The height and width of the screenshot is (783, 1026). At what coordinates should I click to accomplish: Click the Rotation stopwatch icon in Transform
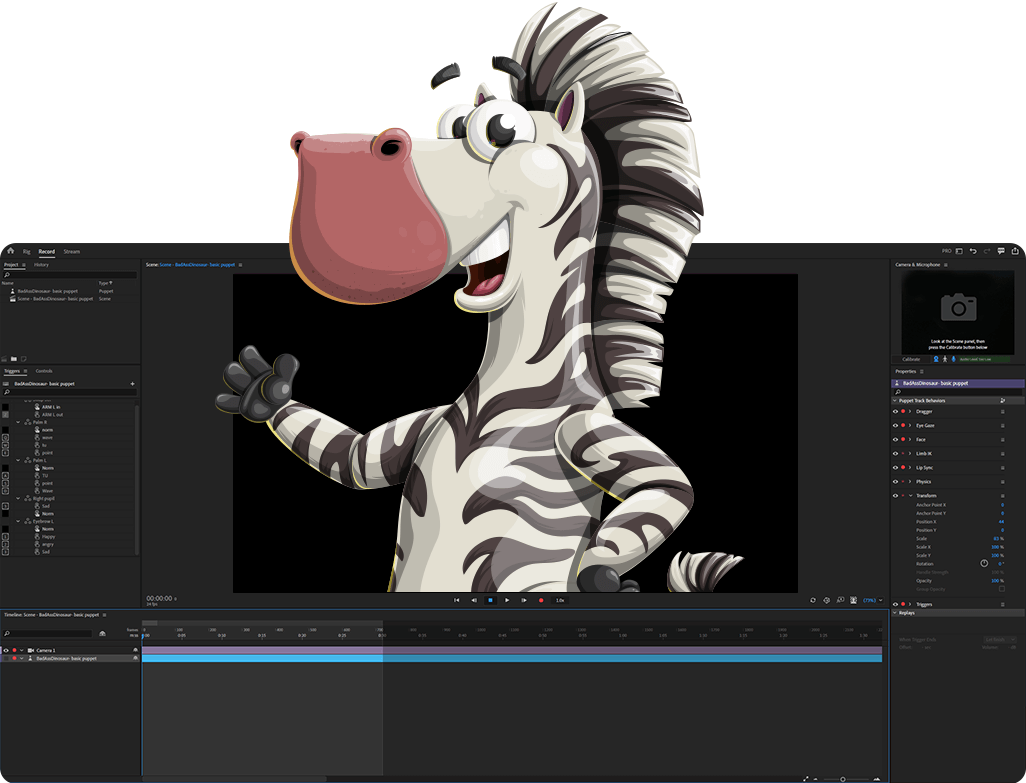coord(984,563)
